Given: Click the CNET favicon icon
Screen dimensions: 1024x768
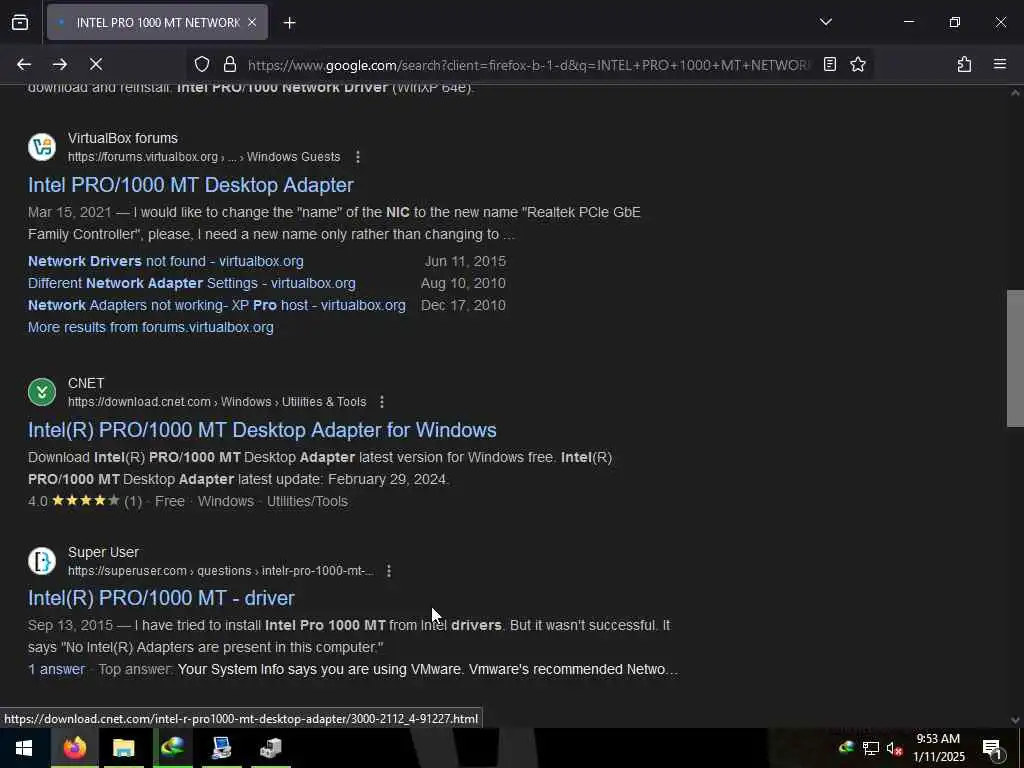Looking at the screenshot, I should pyautogui.click(x=42, y=392).
